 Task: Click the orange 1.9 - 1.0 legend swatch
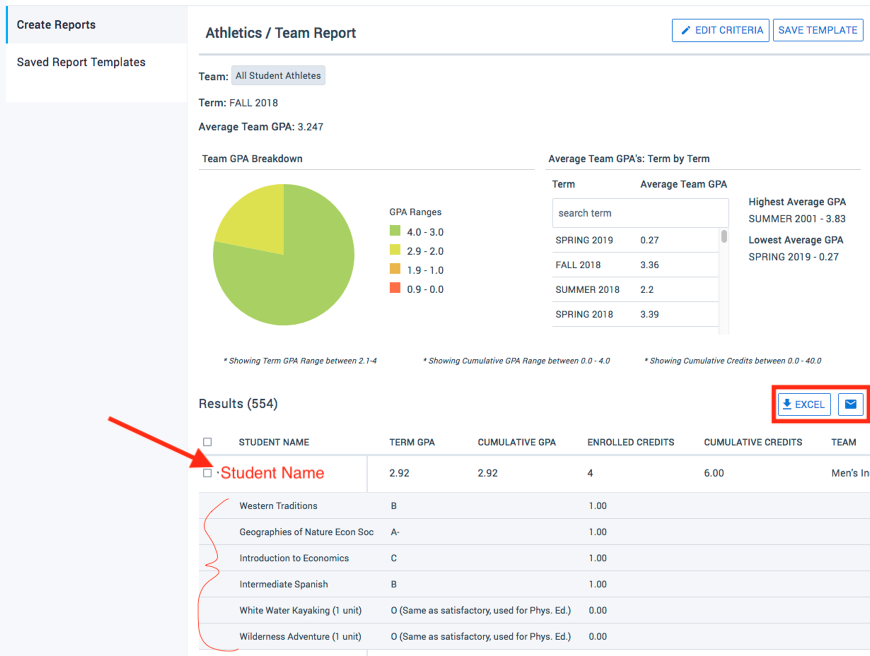pyautogui.click(x=396, y=270)
